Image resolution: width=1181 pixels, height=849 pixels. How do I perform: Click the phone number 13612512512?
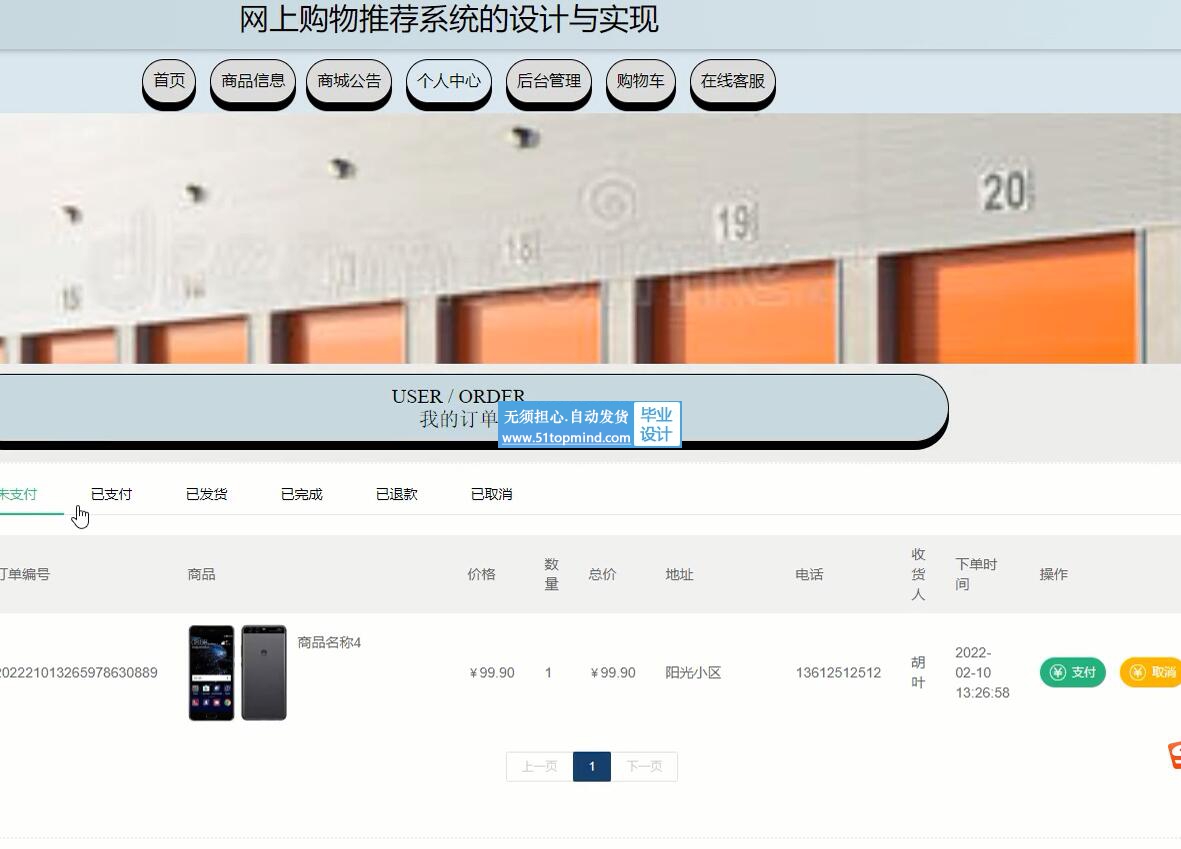(838, 673)
